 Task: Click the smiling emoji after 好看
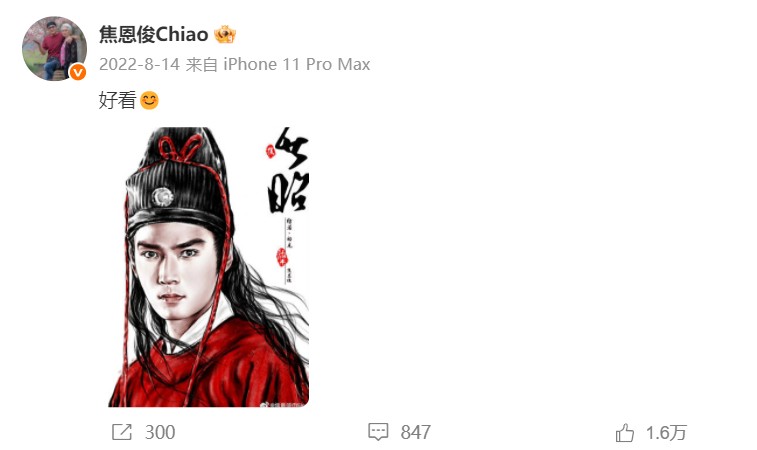[149, 100]
